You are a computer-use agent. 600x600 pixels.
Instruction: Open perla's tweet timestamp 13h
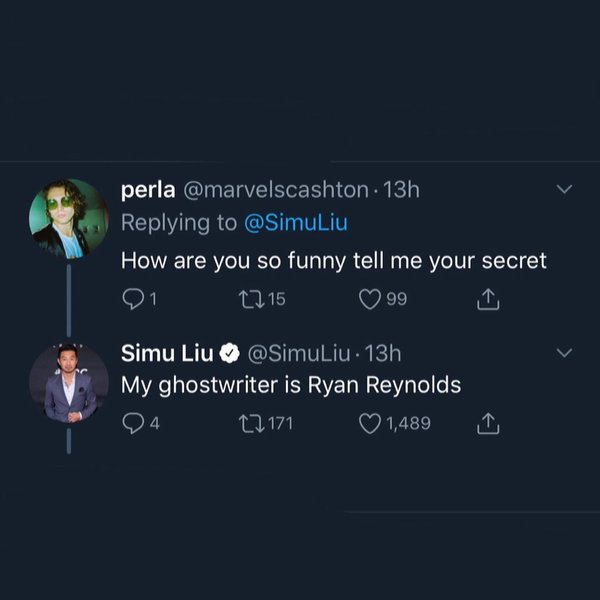[x=401, y=190]
